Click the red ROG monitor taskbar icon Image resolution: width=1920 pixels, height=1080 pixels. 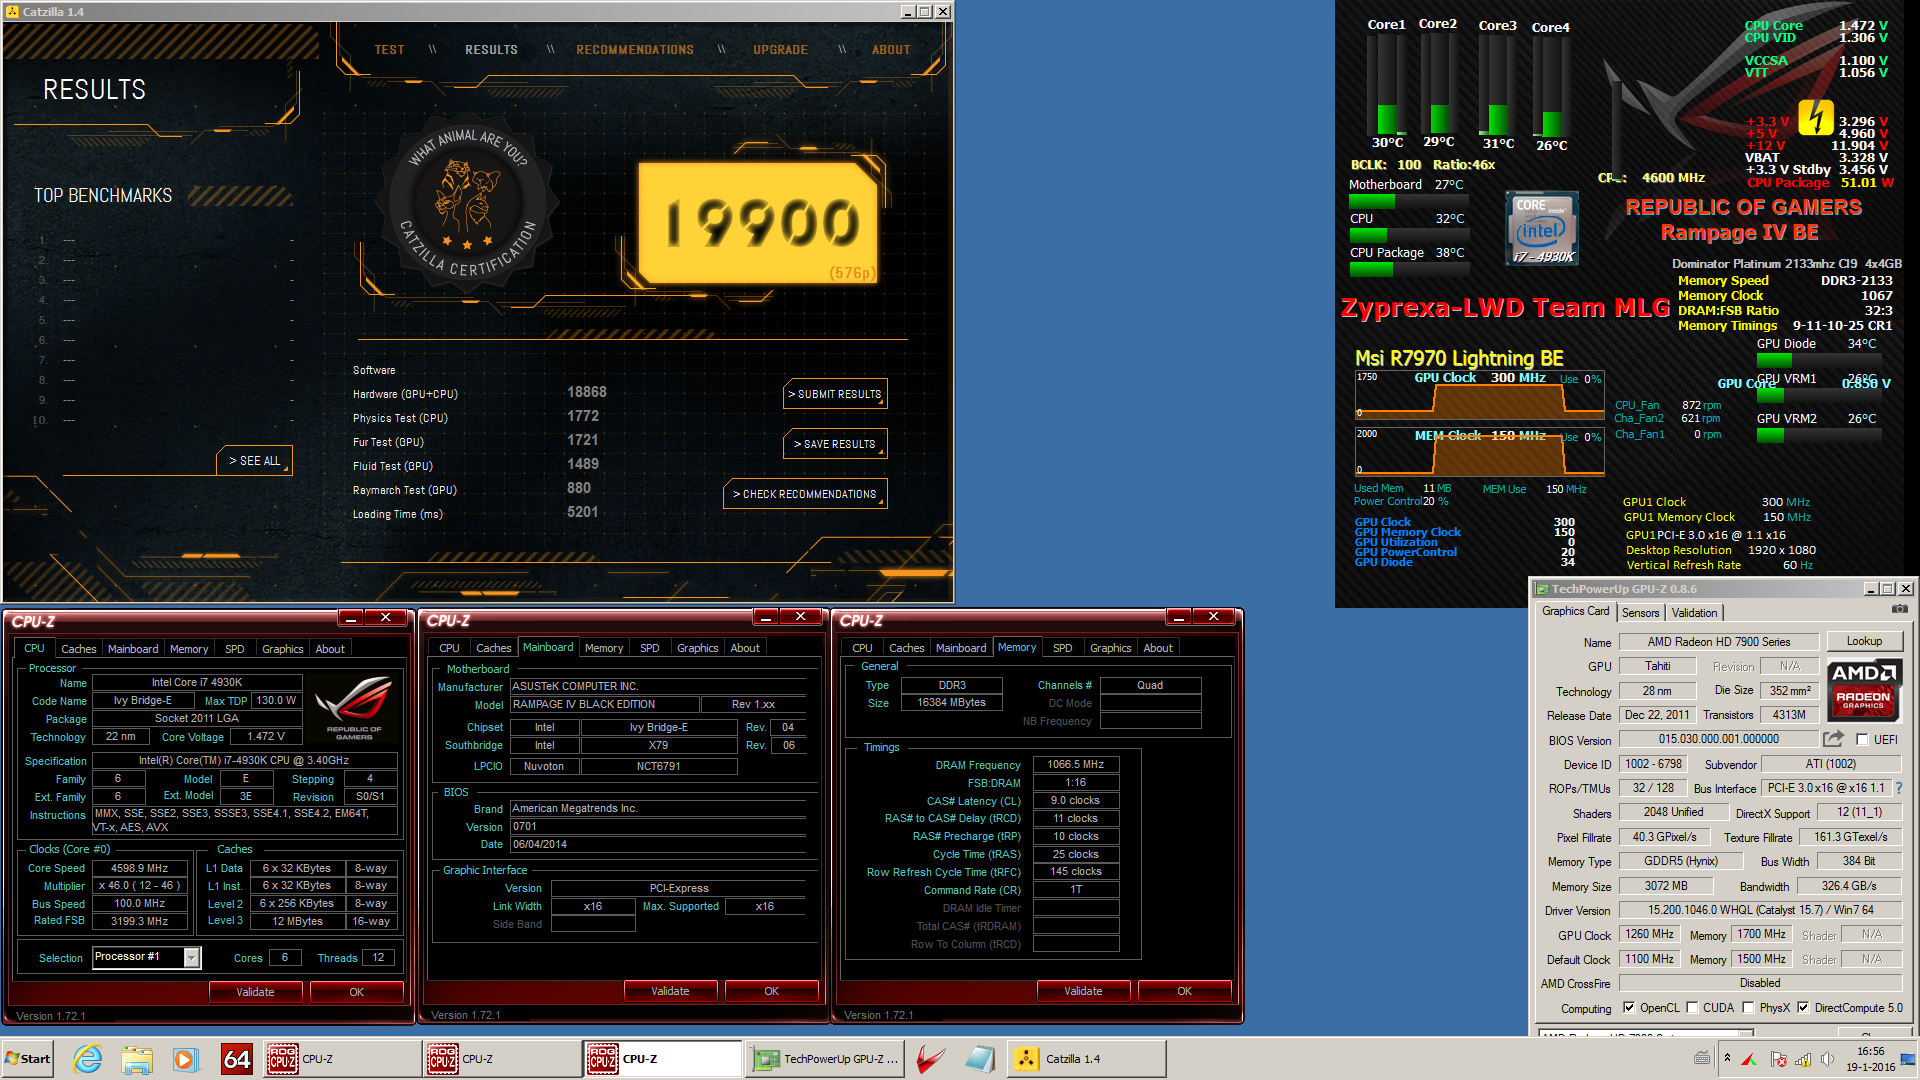(x=932, y=1059)
